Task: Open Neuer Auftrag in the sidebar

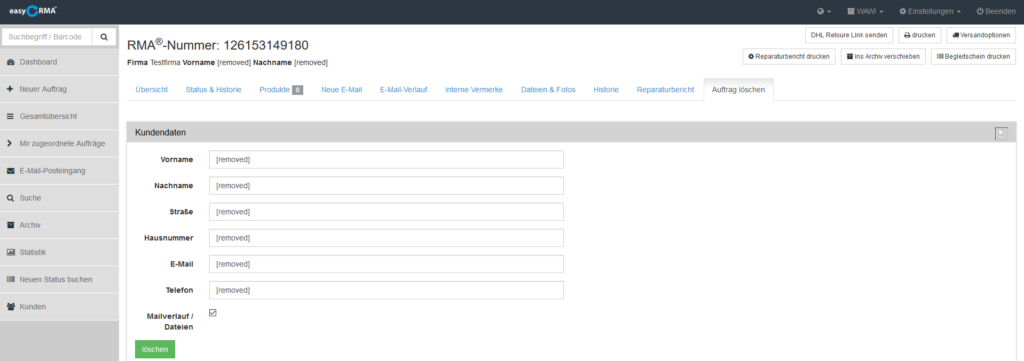Action: click(59, 89)
